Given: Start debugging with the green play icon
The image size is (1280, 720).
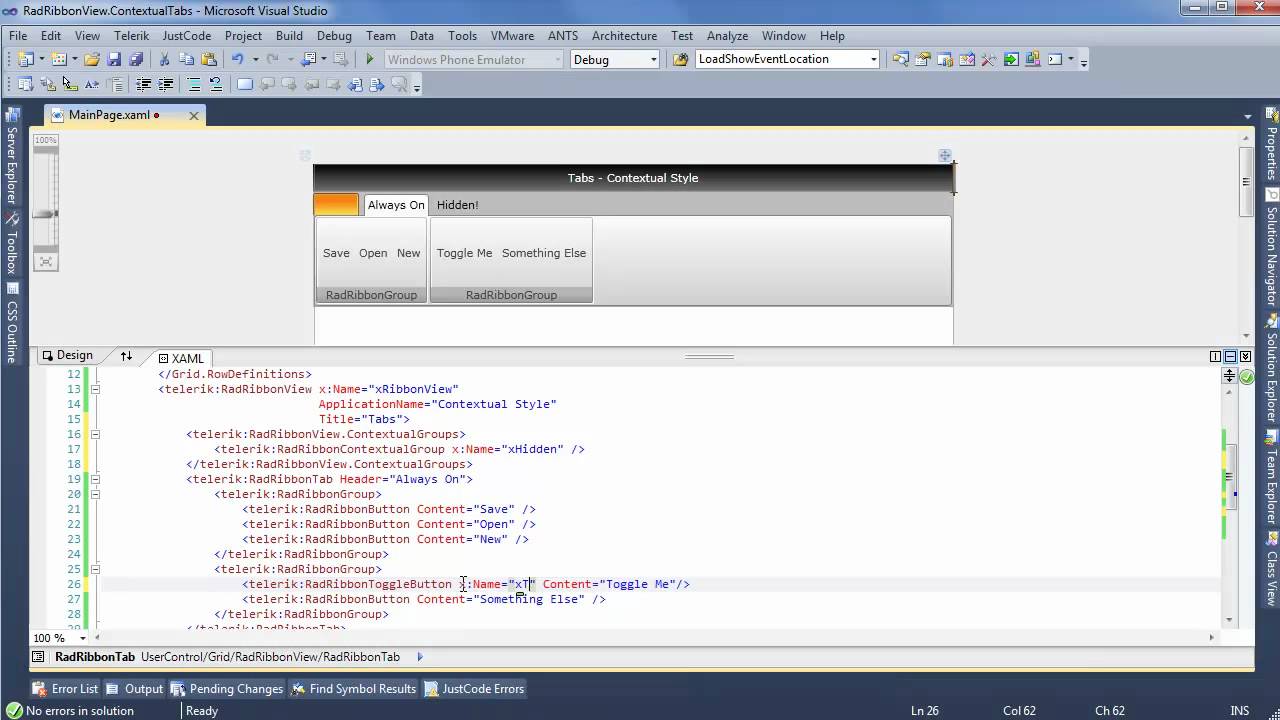Looking at the screenshot, I should coord(370,59).
